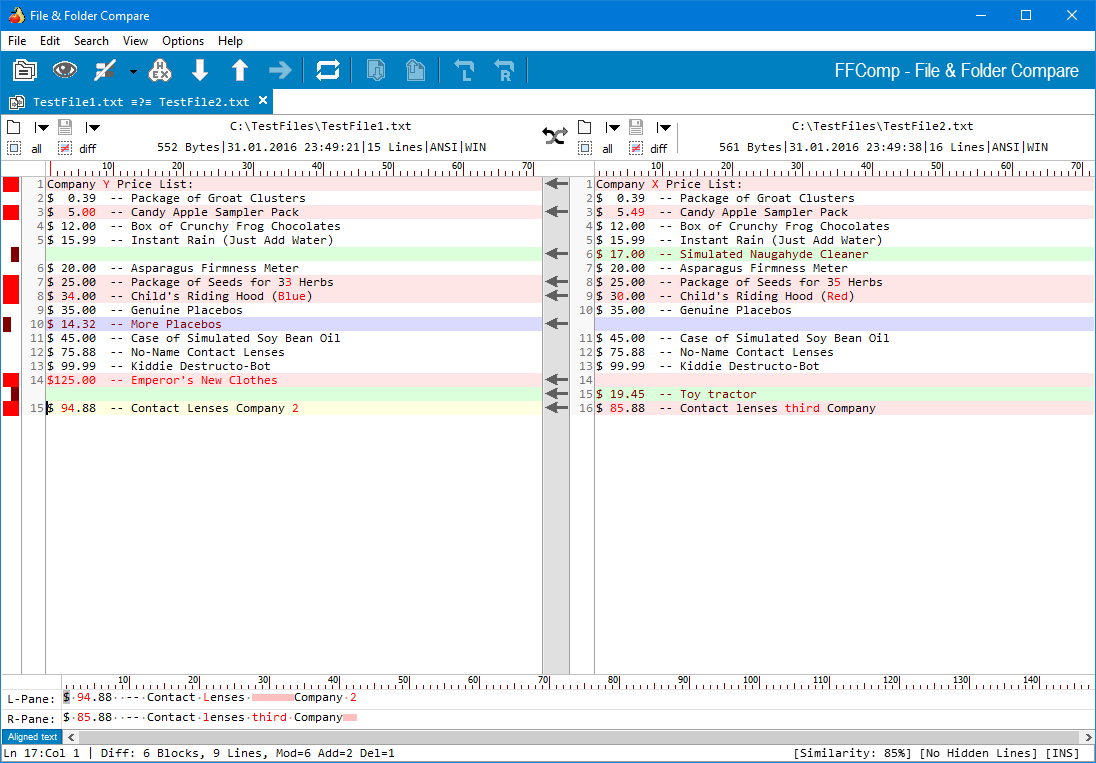This screenshot has height=763, width=1096.
Task: Toggle diff selection in right pane
Action: (636, 148)
